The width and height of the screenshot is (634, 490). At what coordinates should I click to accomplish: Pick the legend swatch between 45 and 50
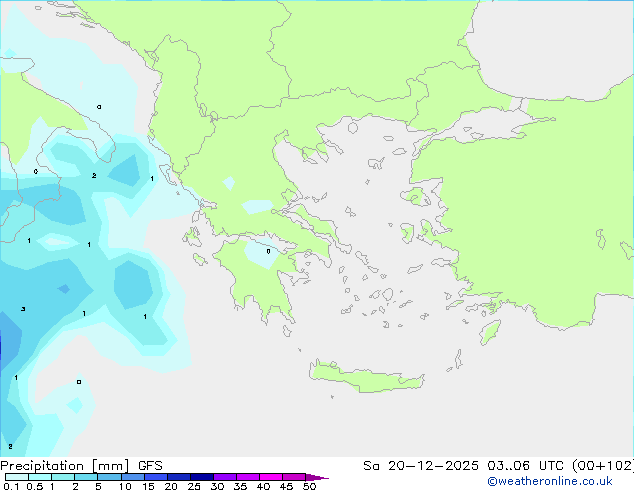click(x=294, y=477)
